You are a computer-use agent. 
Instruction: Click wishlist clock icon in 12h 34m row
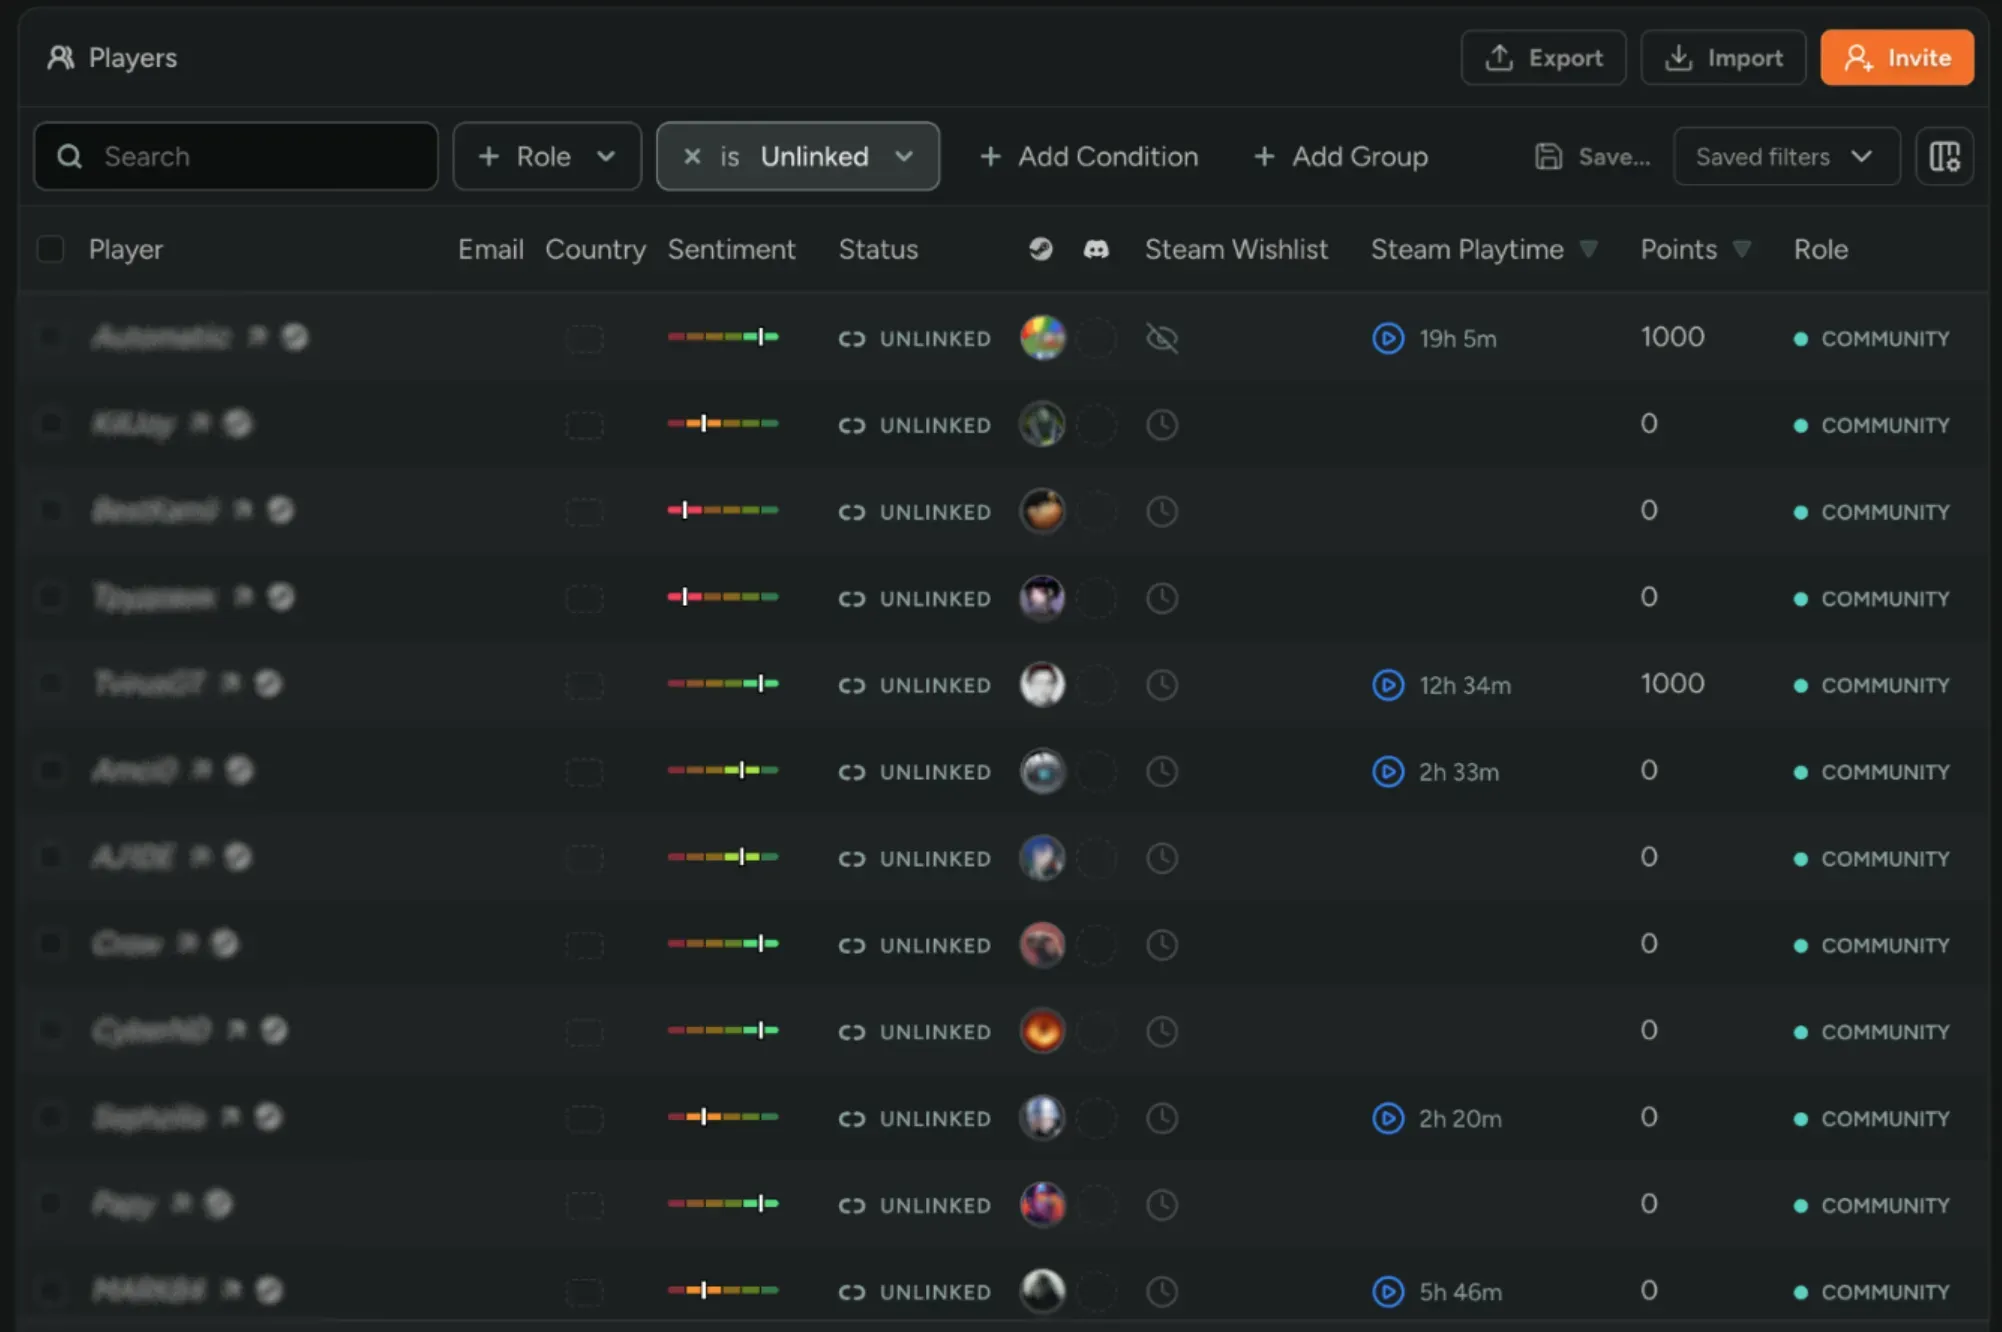[1161, 685]
